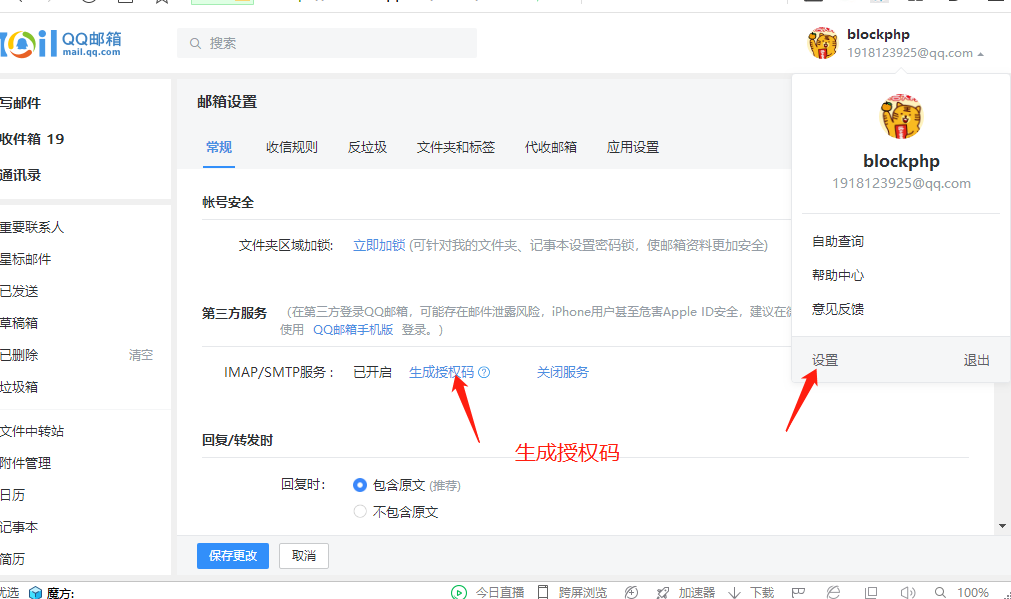Image resolution: width=1011 pixels, height=599 pixels.
Task: Open the help question mark next to 生成授权码
Action: 484,372
